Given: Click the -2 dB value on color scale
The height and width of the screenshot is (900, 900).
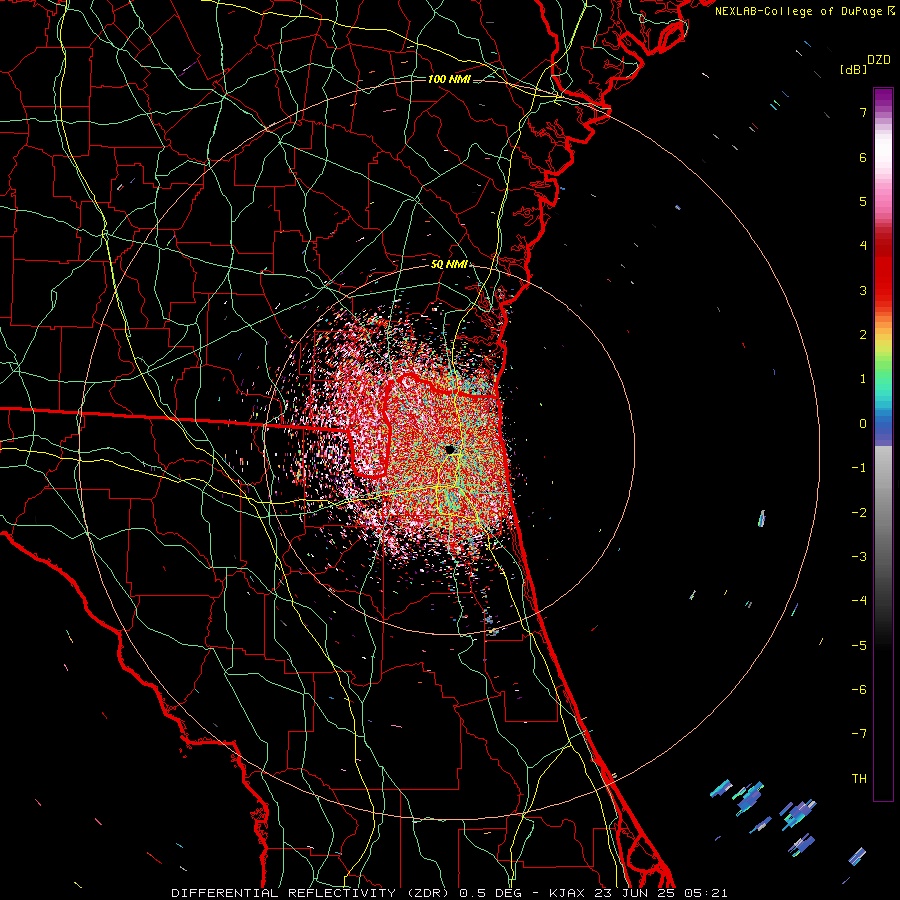Looking at the screenshot, I should [859, 513].
